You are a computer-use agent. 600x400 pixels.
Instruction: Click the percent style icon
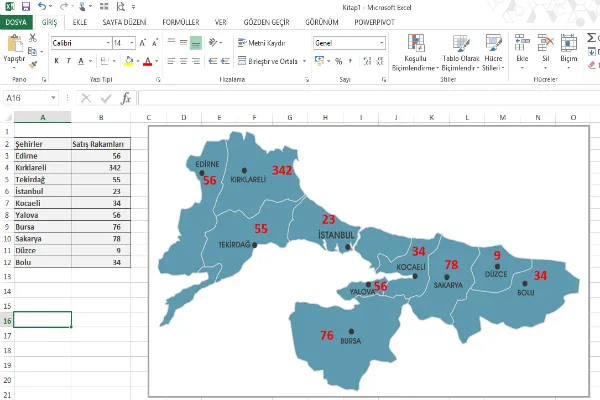(339, 61)
